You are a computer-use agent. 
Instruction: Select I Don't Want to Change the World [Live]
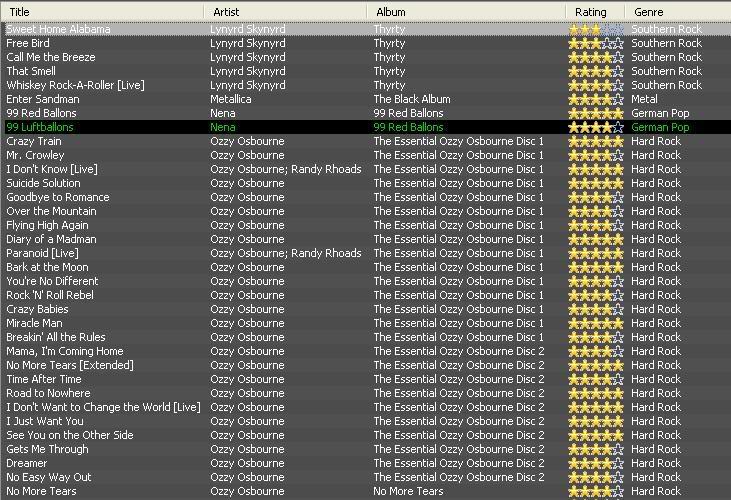[x=103, y=407]
